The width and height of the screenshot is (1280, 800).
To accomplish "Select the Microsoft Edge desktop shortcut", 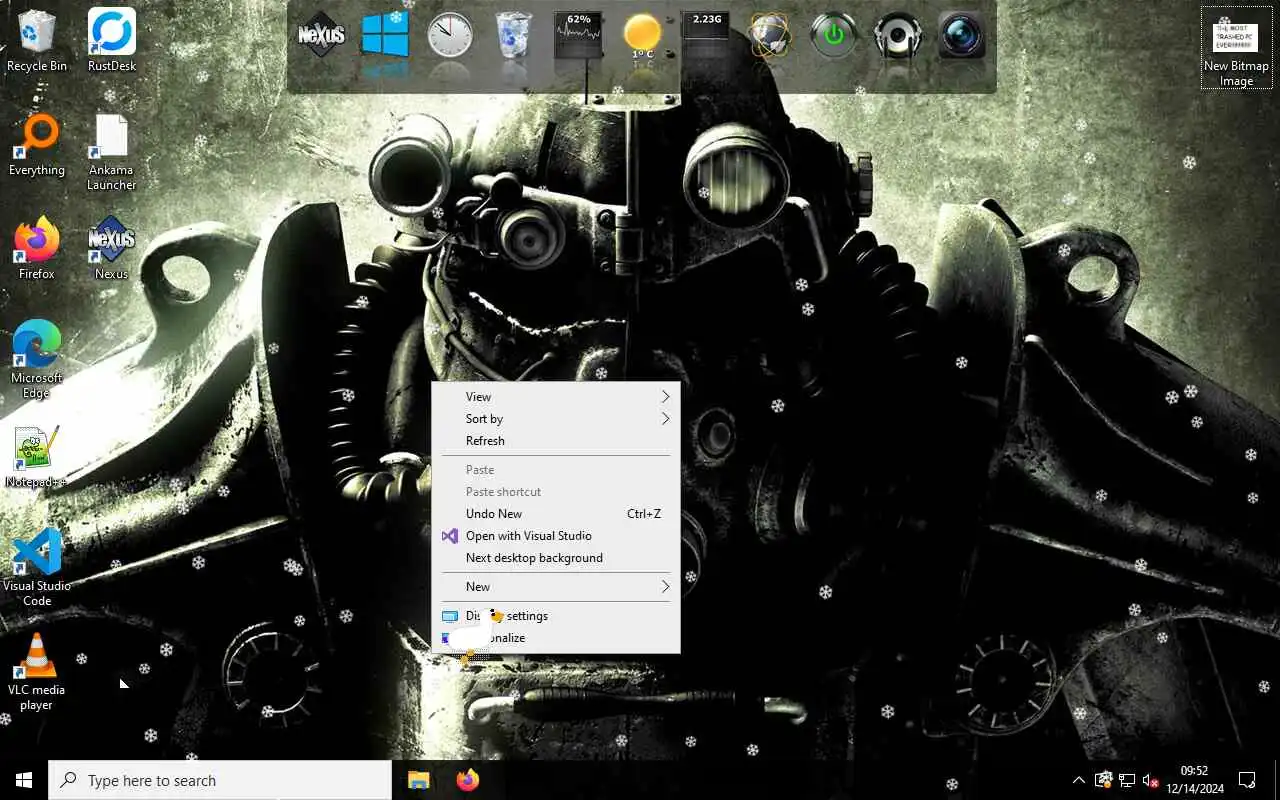I will [37, 360].
